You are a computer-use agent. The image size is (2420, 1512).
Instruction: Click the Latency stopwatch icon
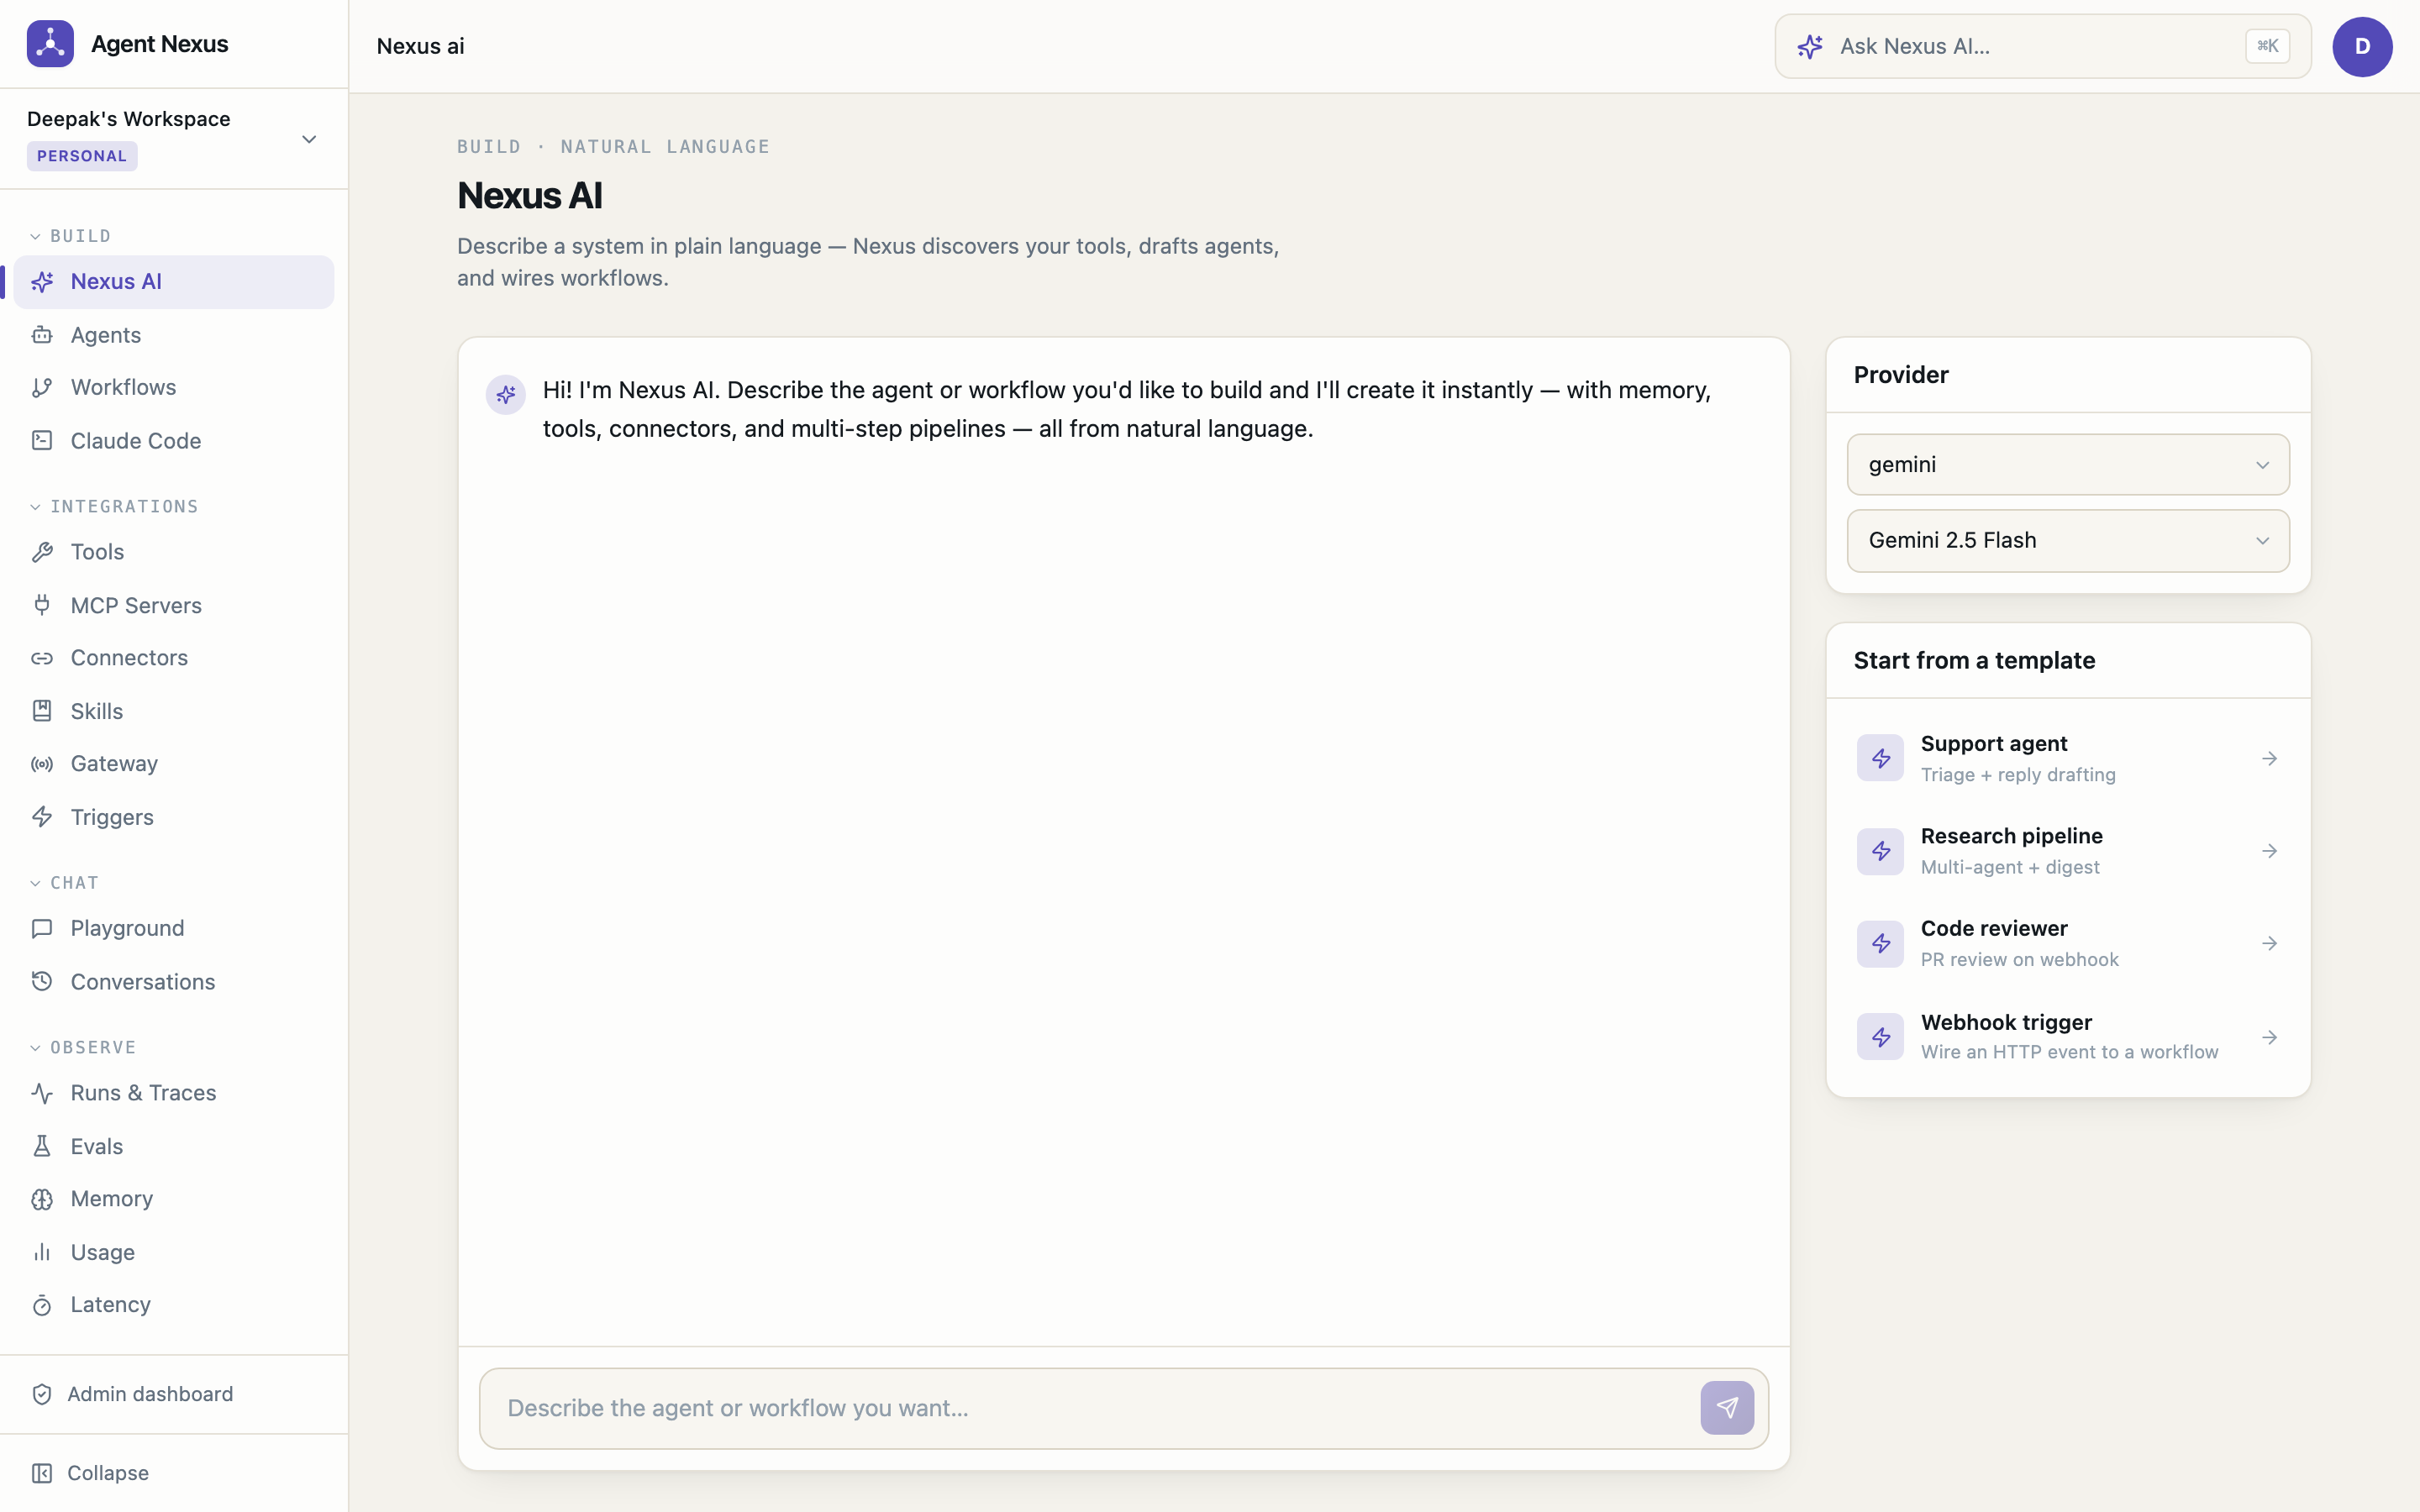pos(42,1305)
